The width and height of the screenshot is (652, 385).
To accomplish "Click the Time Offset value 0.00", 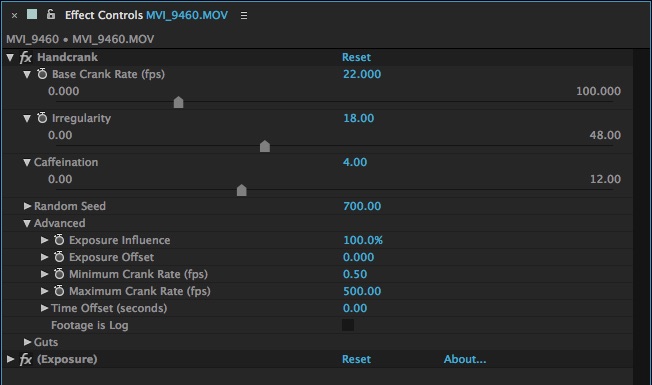I will pos(355,309).
